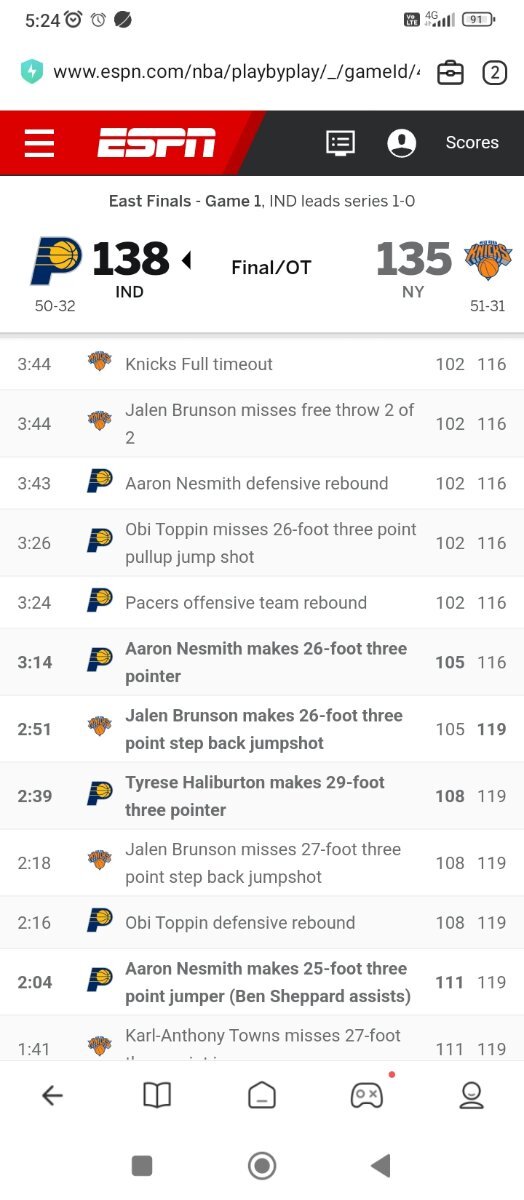The image size is (524, 1200).
Task: Open the browser user profile icon
Action: 471,1095
